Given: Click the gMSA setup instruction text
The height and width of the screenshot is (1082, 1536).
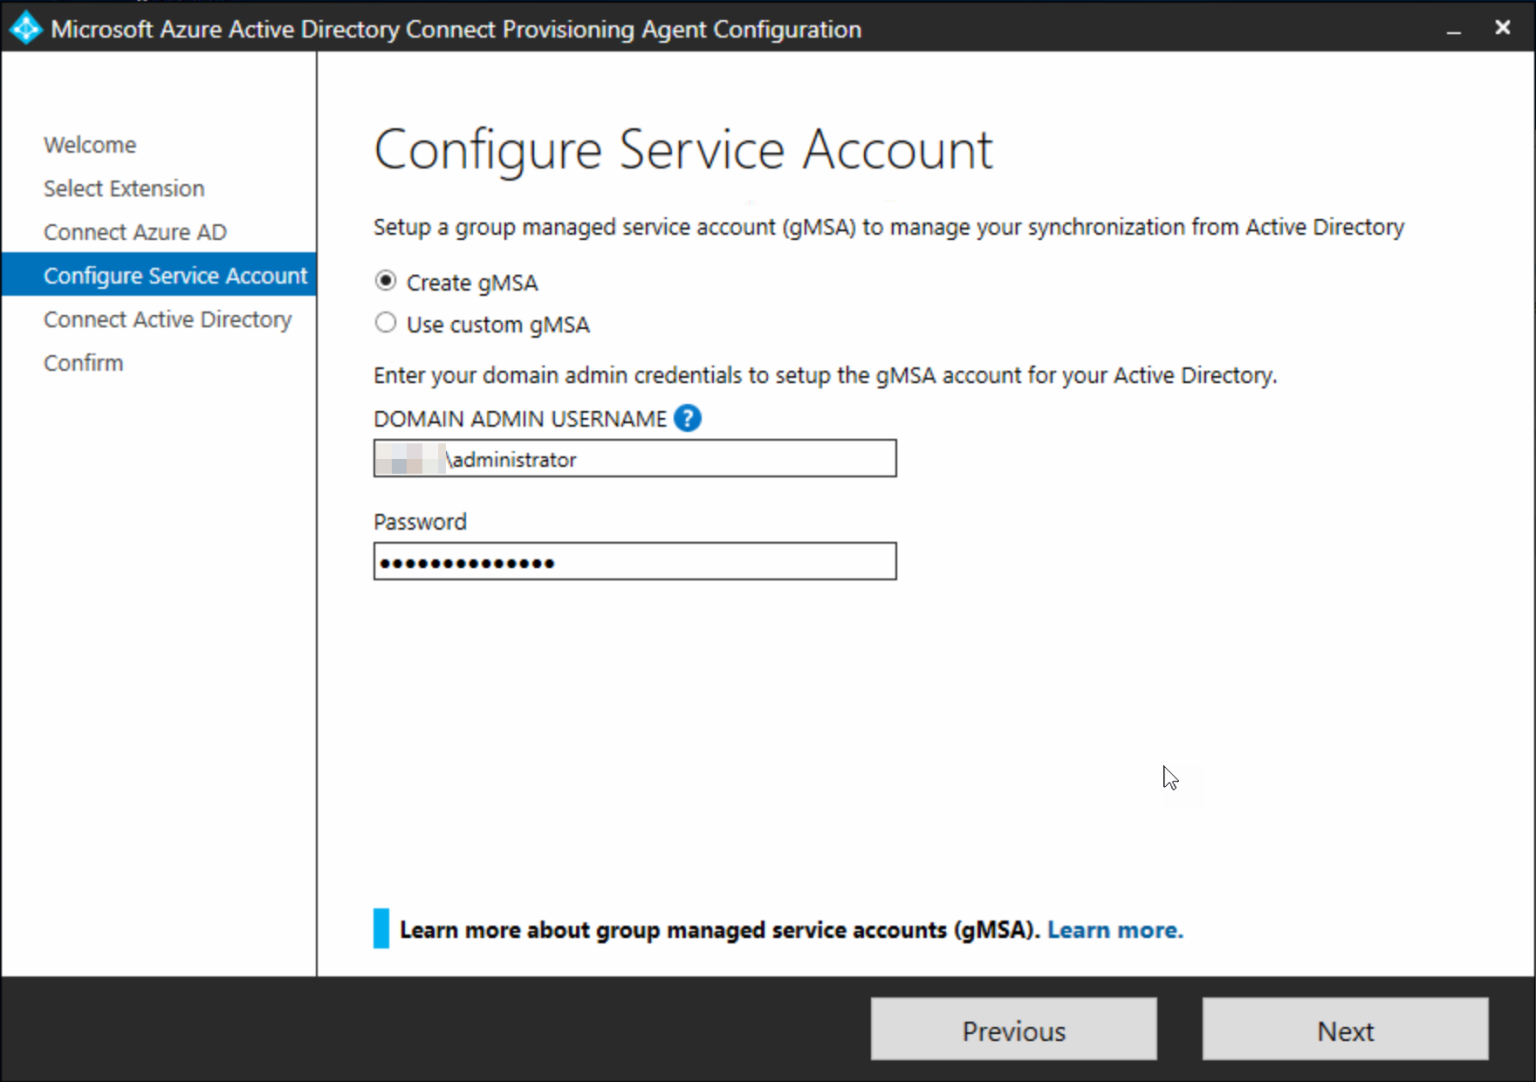Looking at the screenshot, I should (888, 227).
